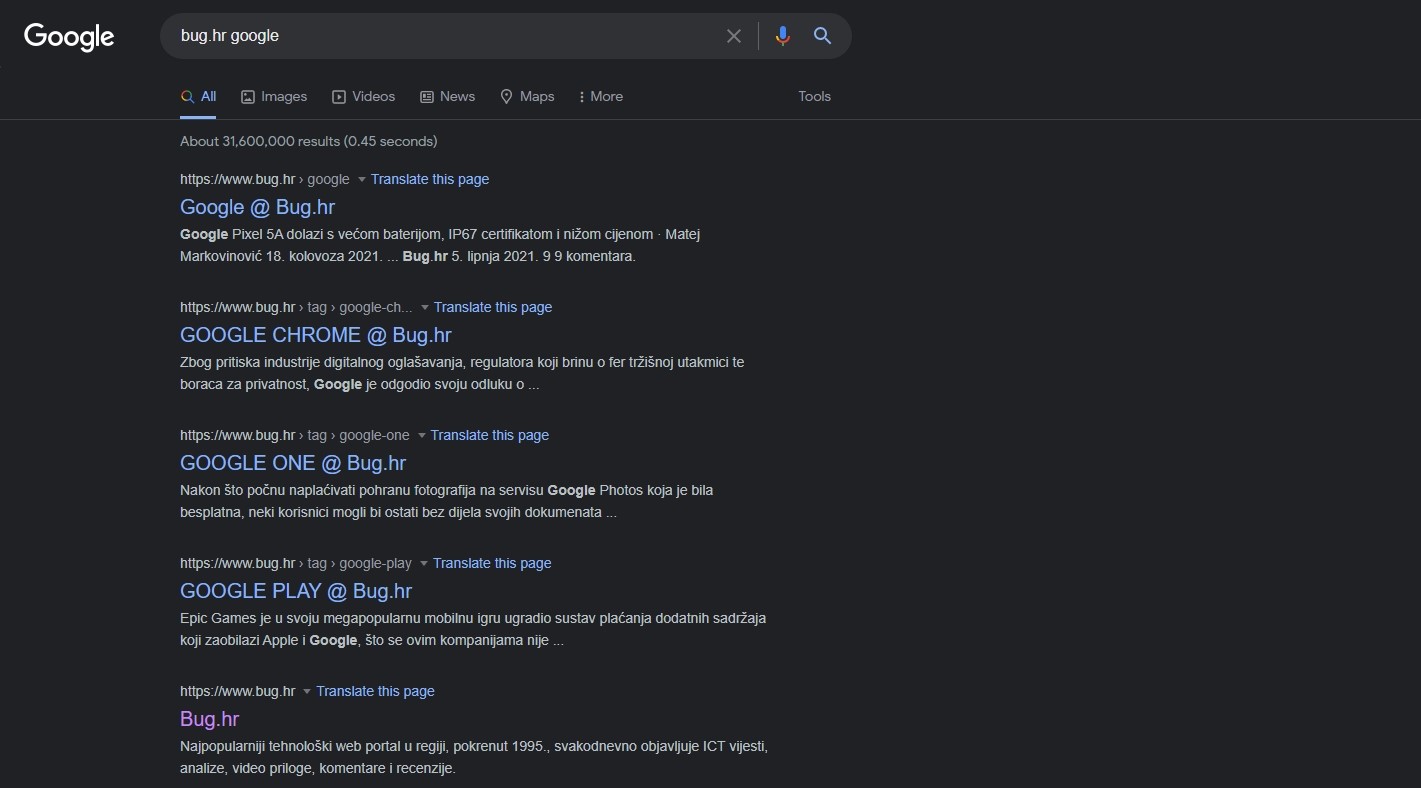Click the URL 'https://www.bug.hr › tag › google-one'
1421x788 pixels.
(x=295, y=436)
